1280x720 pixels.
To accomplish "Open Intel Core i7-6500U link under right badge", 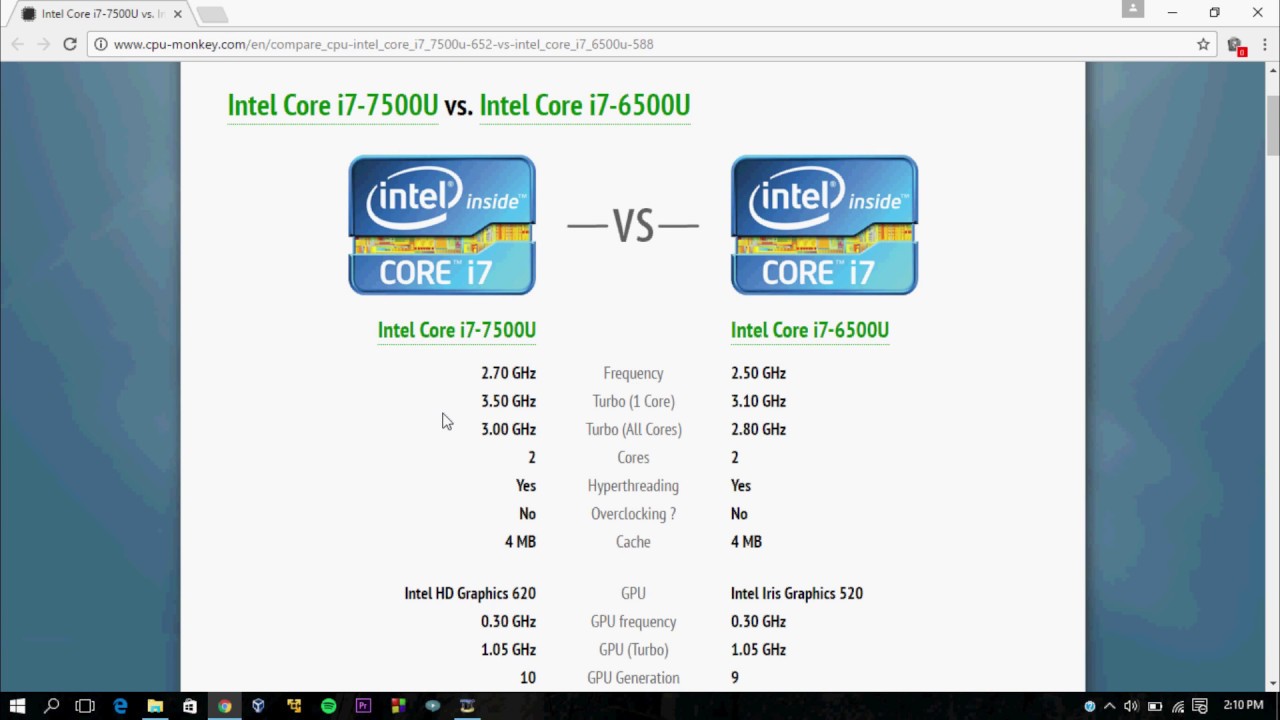I will pyautogui.click(x=810, y=330).
